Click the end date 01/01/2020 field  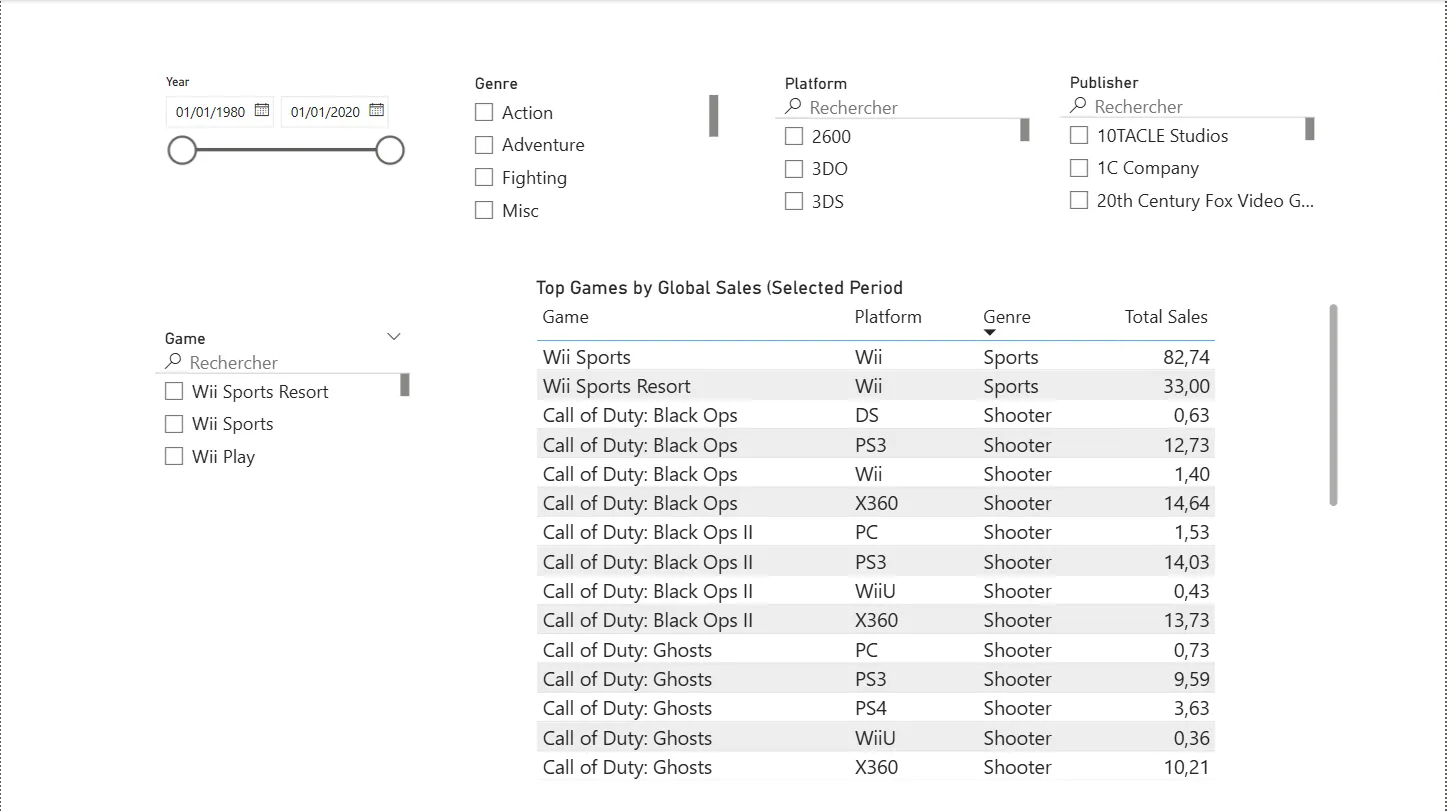click(x=335, y=111)
